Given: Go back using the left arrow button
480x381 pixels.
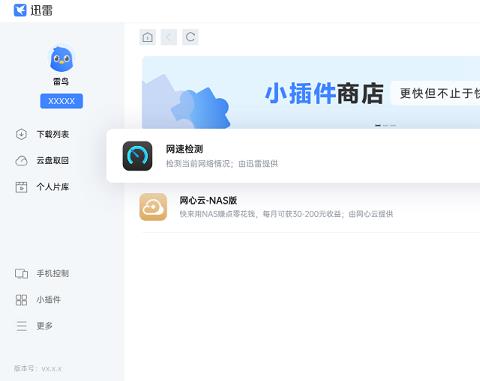Looking at the screenshot, I should coord(169,37).
